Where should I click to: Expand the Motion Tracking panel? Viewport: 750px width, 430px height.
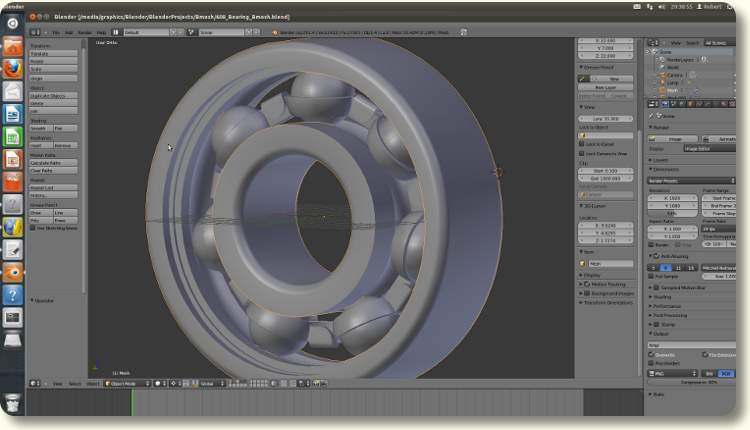click(x=606, y=283)
